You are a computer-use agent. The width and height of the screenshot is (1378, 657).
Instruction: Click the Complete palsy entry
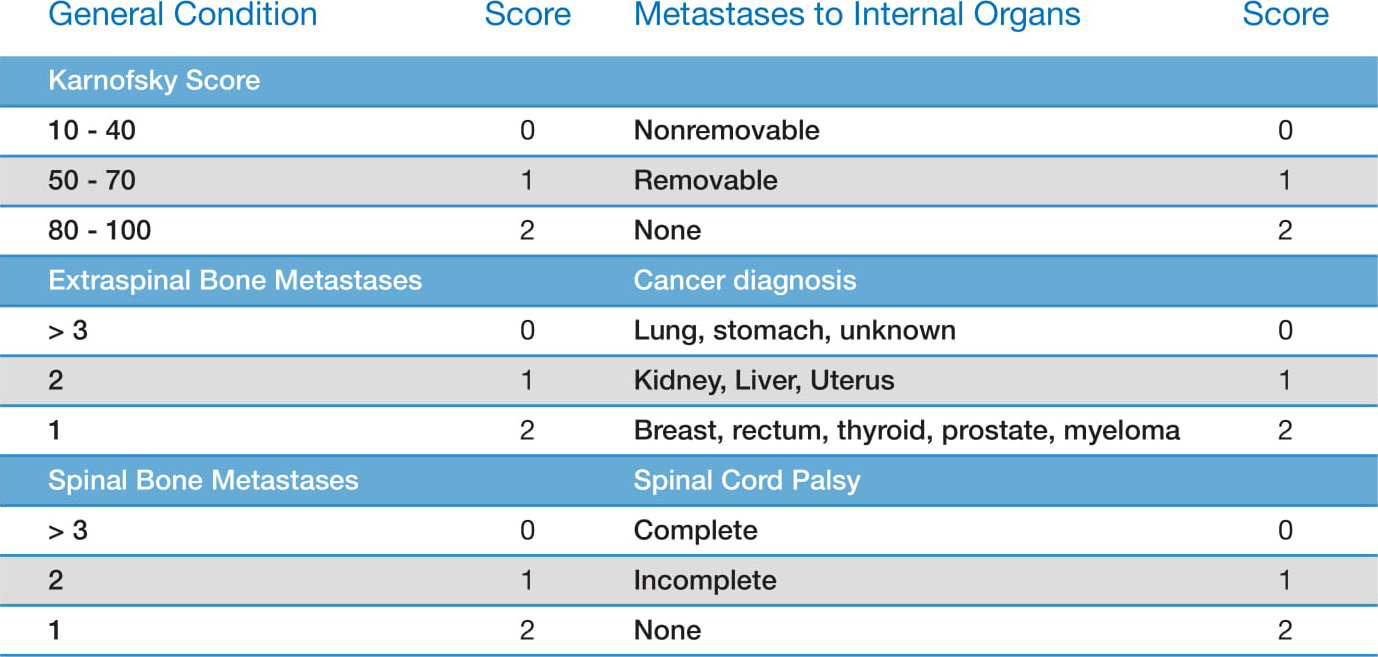[x=695, y=530]
